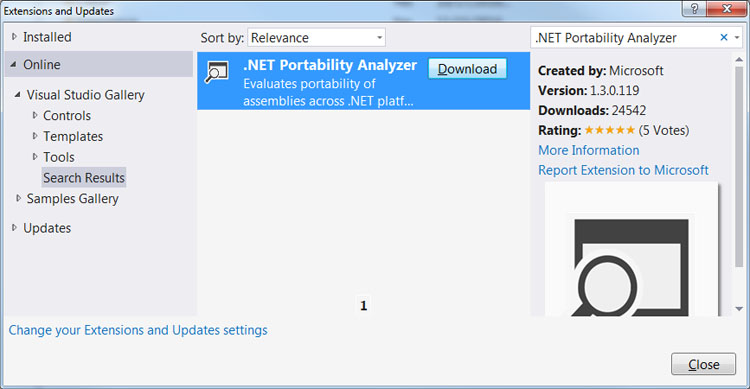Click the Created by Microsoft text
The width and height of the screenshot is (750, 389).
(600, 71)
